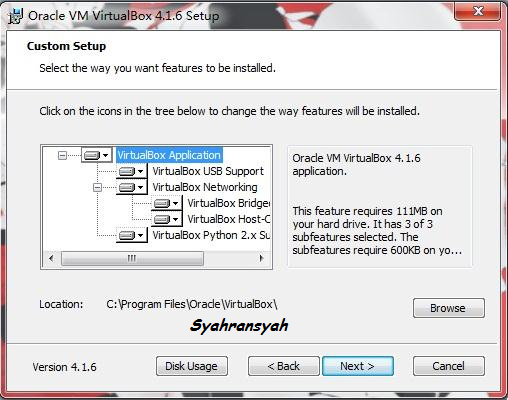Image resolution: width=508 pixels, height=400 pixels.
Task: Click the feature tree horizontal scrollbar thumb
Action: coord(132,258)
